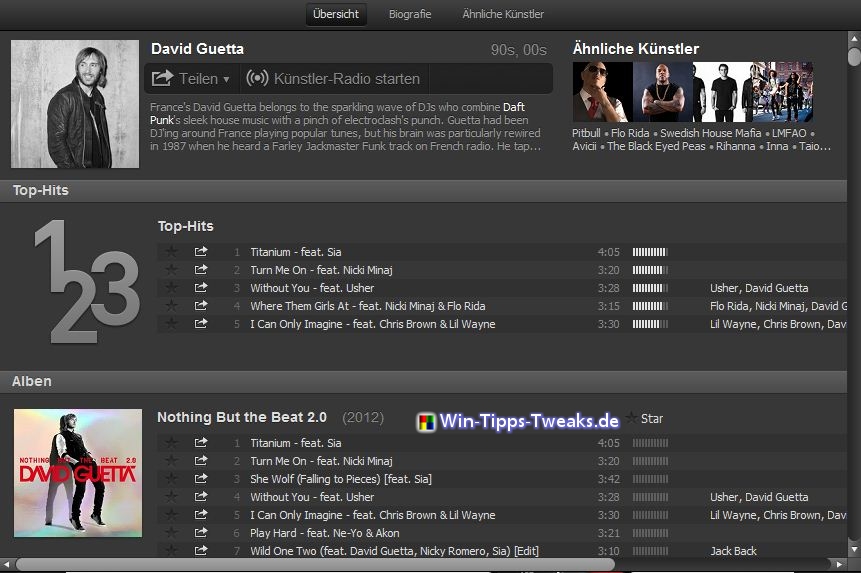Click Jack Back artist text
Image resolution: width=861 pixels, height=573 pixels.
pyautogui.click(x=733, y=550)
